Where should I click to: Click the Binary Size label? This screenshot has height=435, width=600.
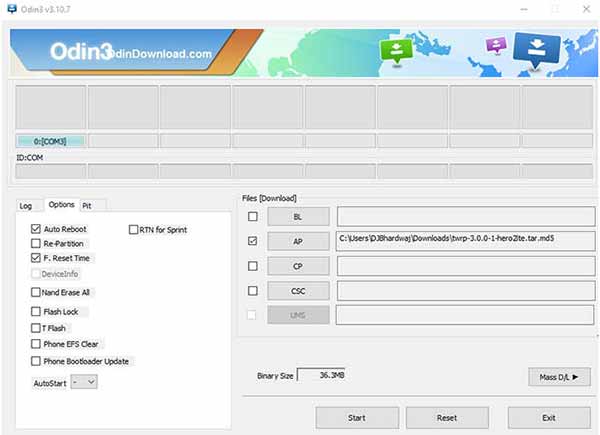coord(275,376)
